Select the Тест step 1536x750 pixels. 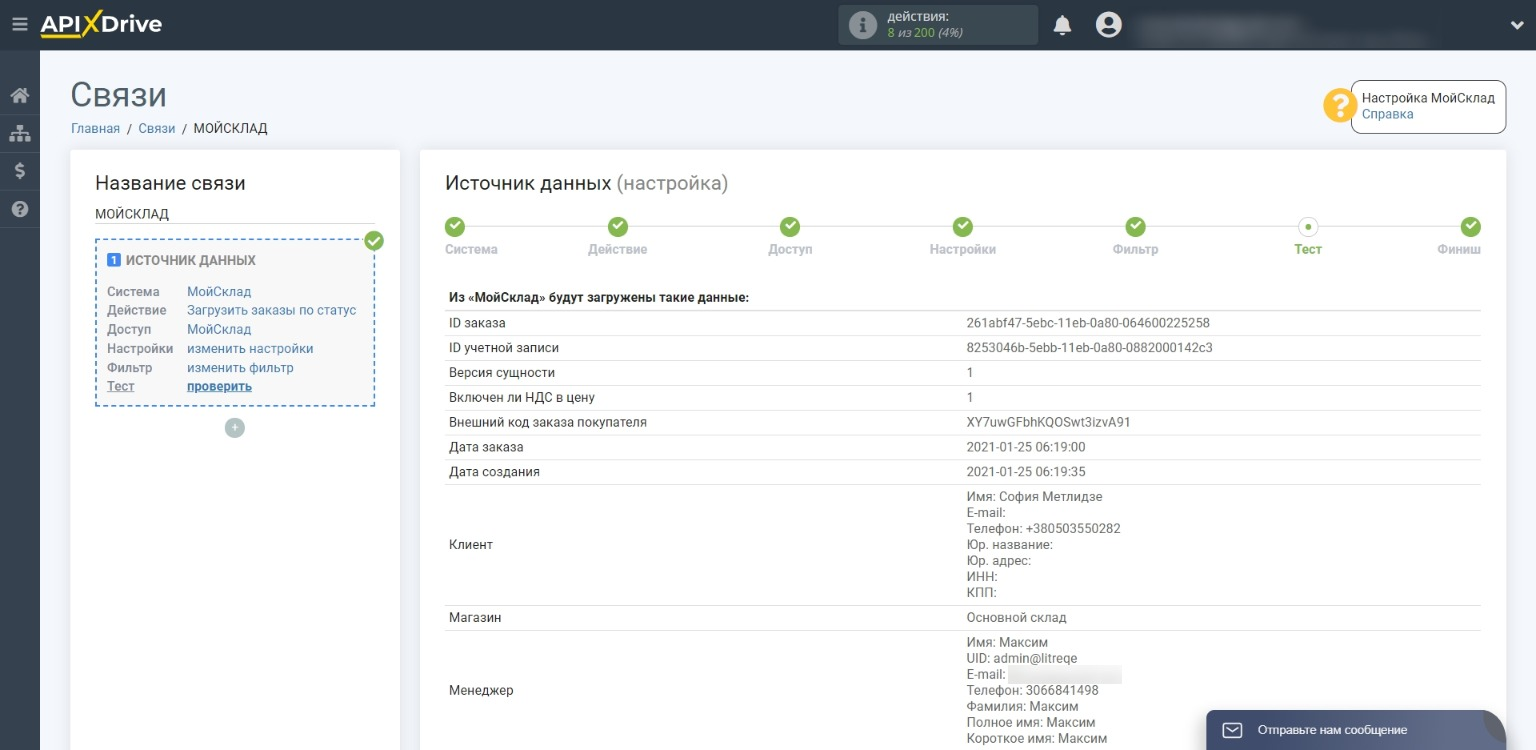[x=1308, y=227]
